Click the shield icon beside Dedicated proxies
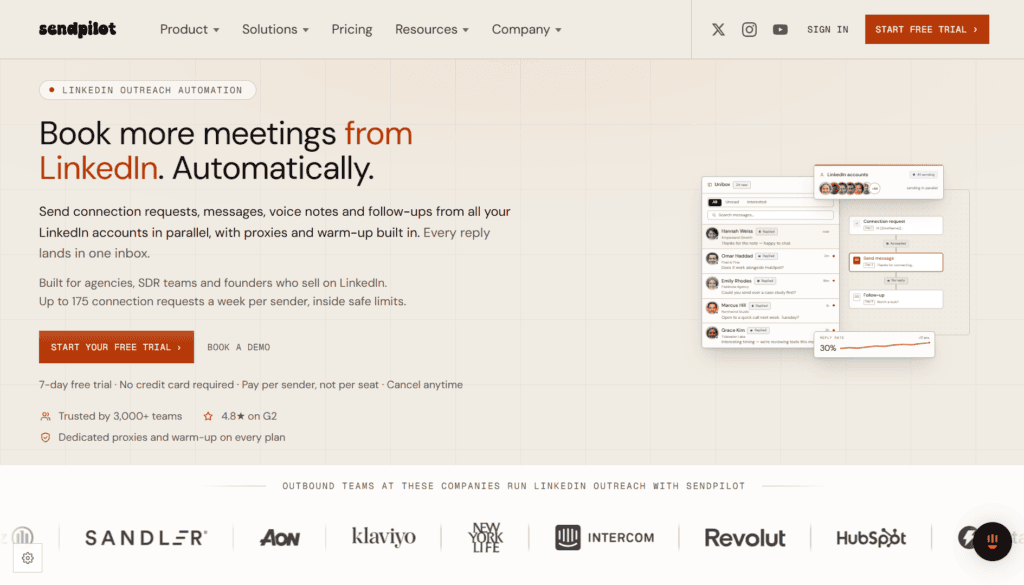1024x585 pixels. point(46,437)
